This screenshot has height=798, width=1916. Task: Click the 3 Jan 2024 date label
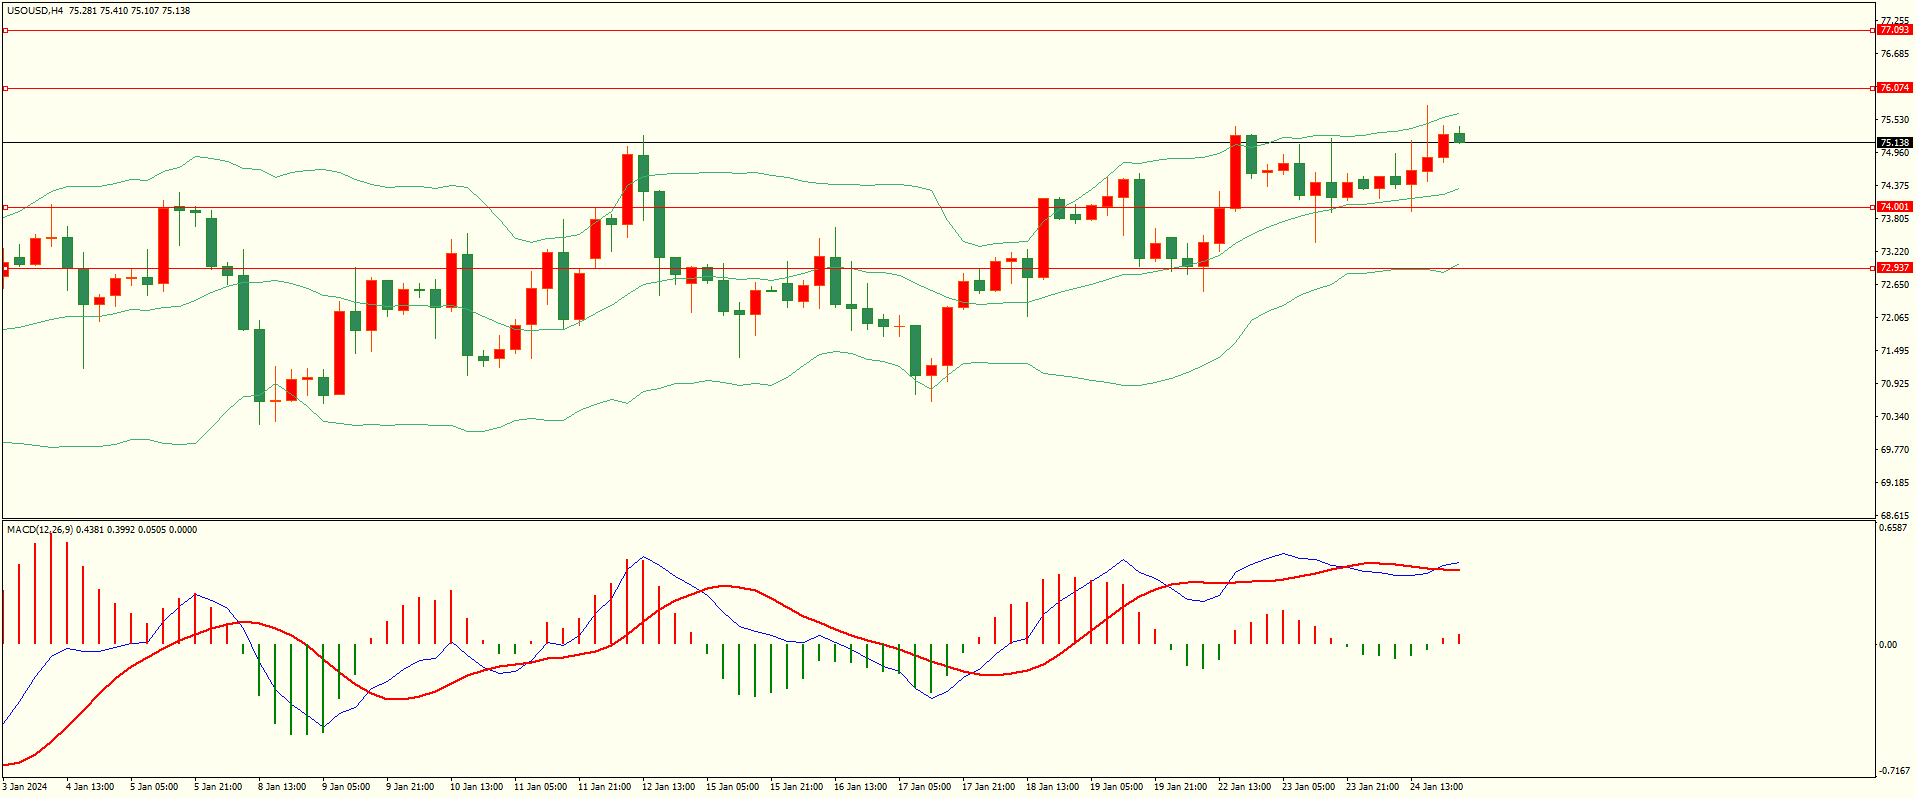(x=25, y=787)
